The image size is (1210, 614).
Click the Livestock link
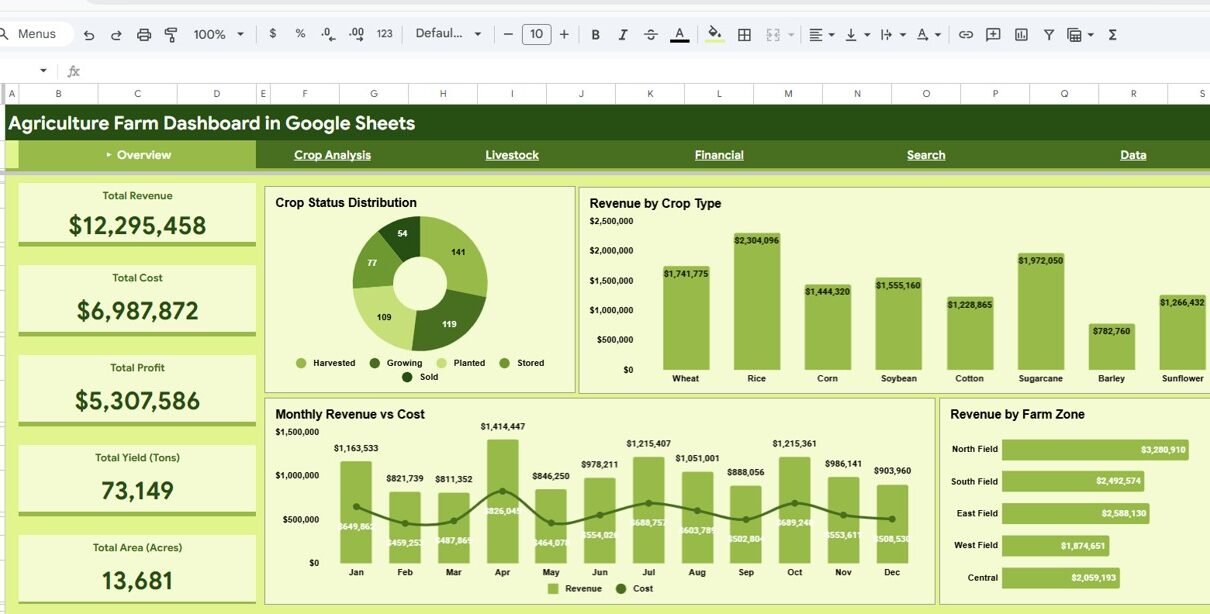[512, 155]
